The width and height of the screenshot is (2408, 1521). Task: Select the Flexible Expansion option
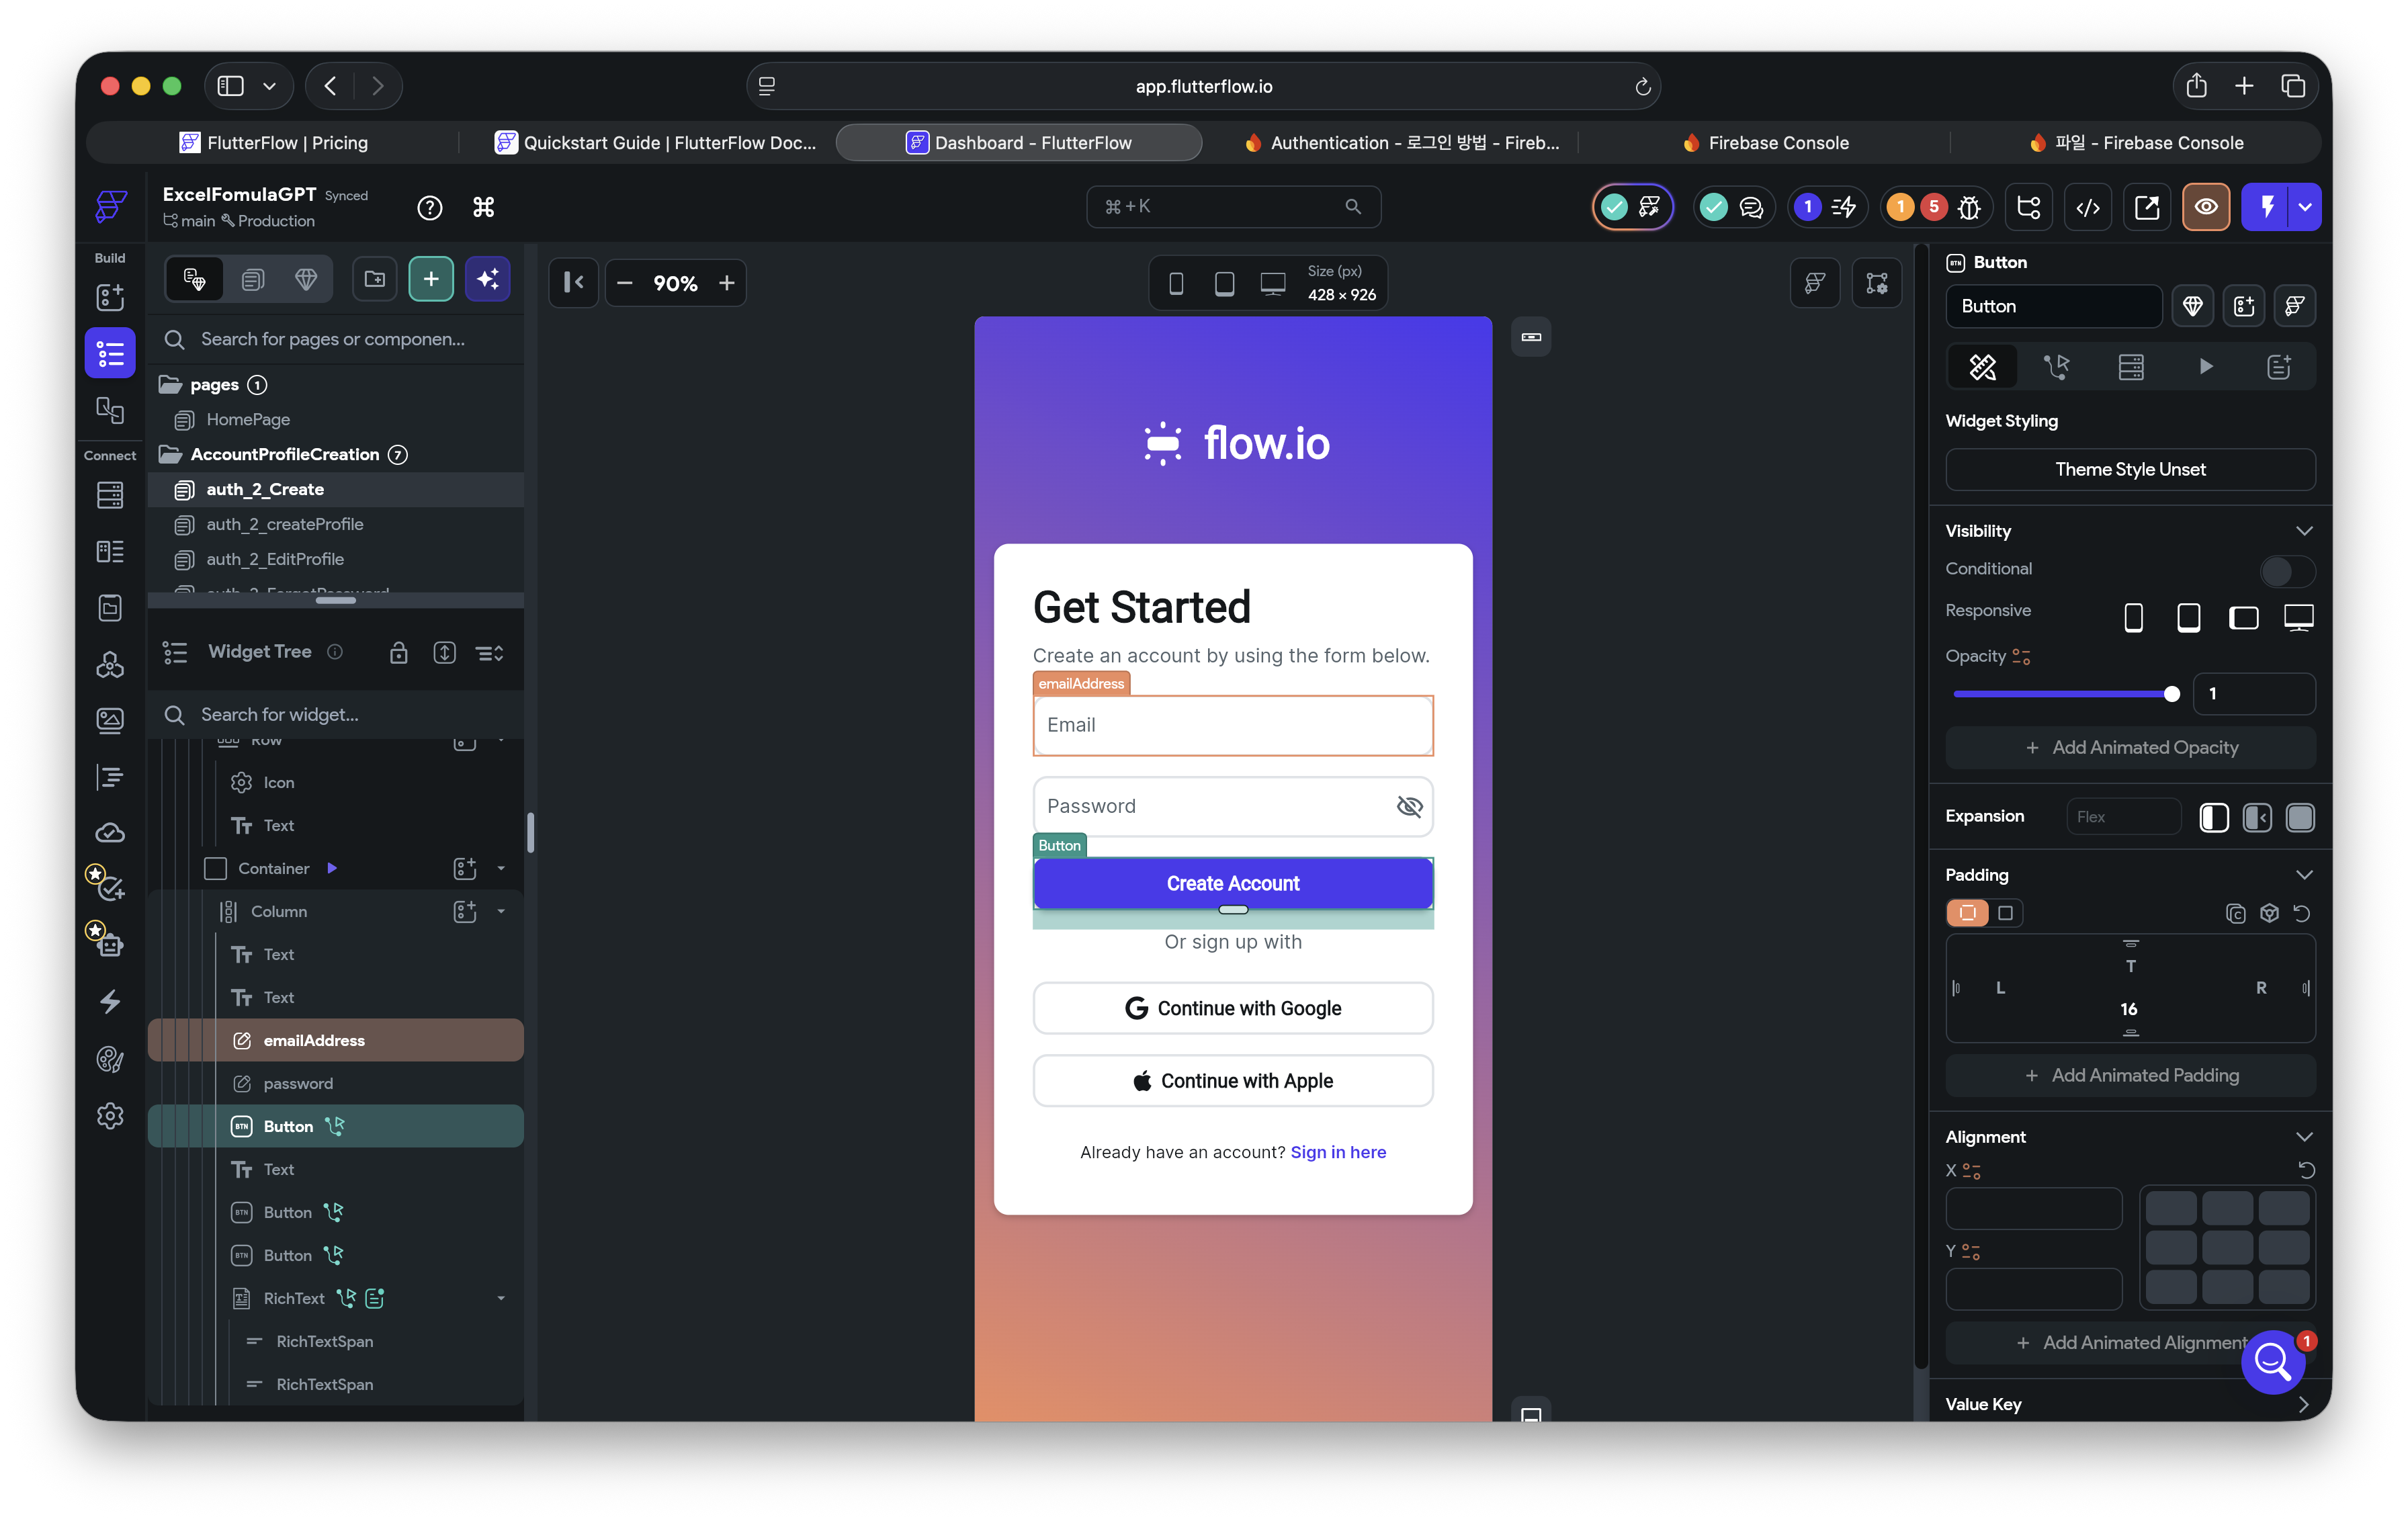click(2257, 817)
